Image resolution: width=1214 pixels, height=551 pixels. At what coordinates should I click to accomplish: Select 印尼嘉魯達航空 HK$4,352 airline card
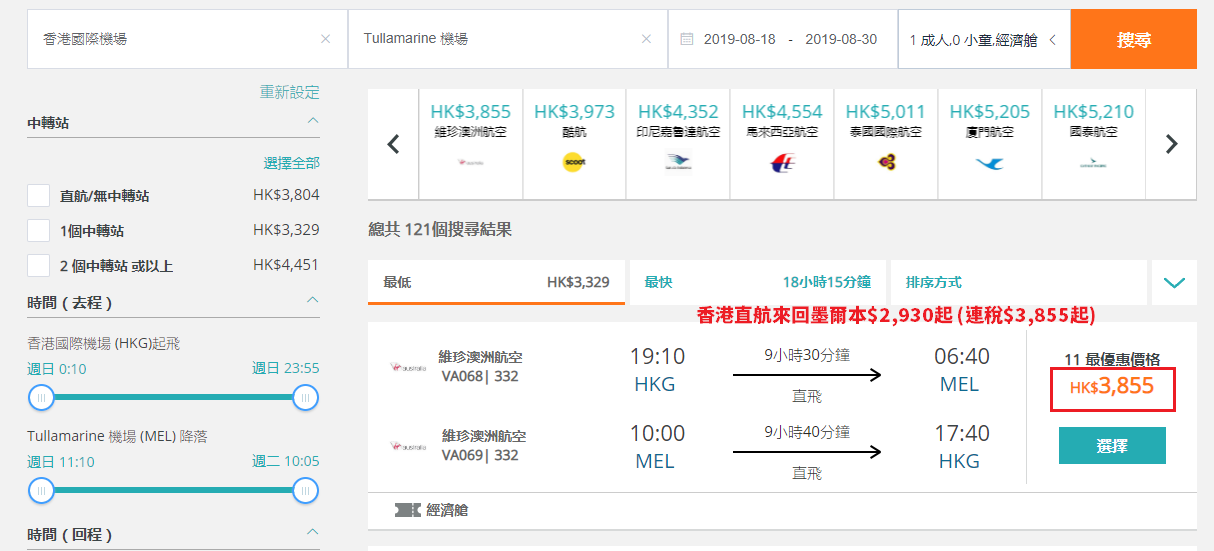point(678,143)
